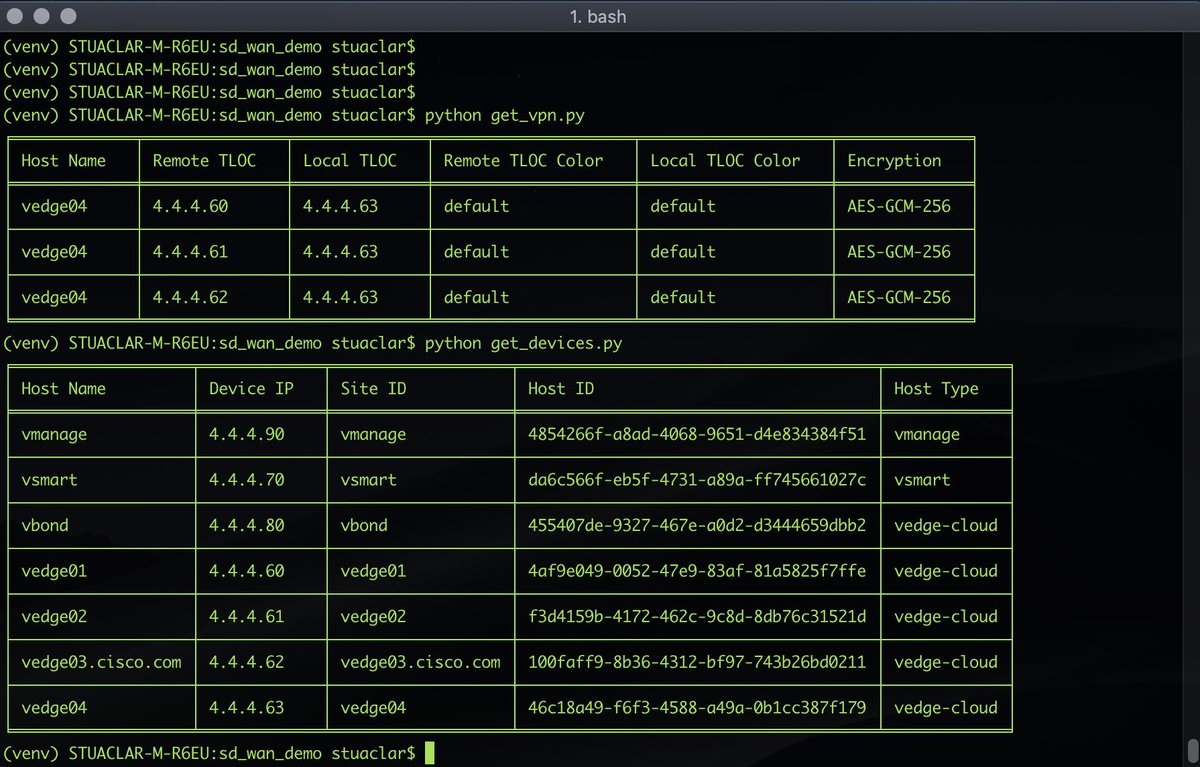Screen dimensions: 1200x767
Task: Click host name 'vbond' in devices table
Action: coord(45,525)
